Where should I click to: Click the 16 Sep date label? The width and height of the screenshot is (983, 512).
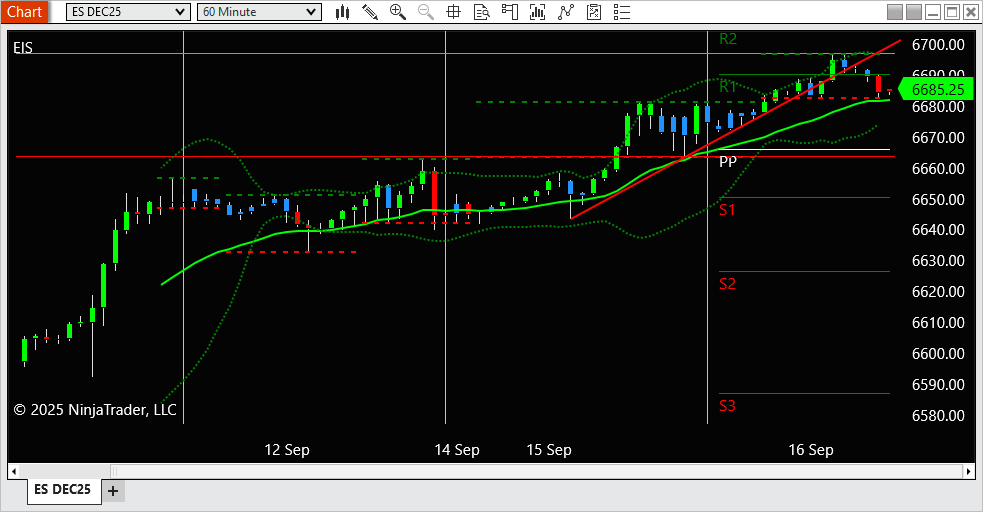[811, 450]
